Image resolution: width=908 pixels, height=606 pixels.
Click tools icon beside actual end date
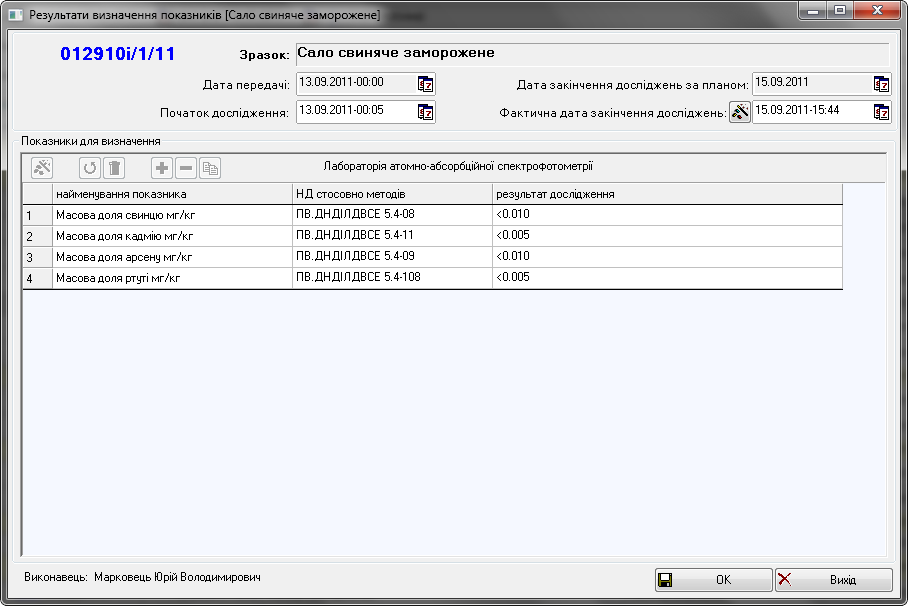click(x=739, y=112)
